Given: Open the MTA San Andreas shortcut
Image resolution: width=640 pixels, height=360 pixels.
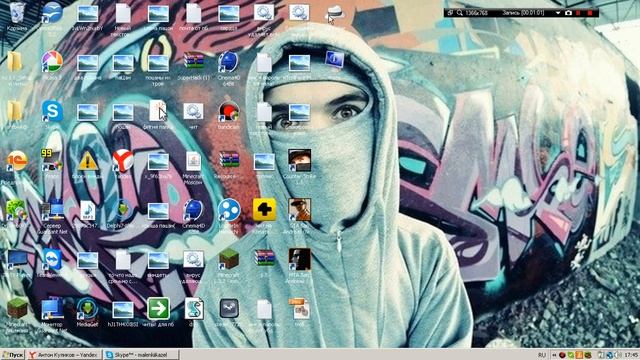Looking at the screenshot, I should tap(299, 259).
